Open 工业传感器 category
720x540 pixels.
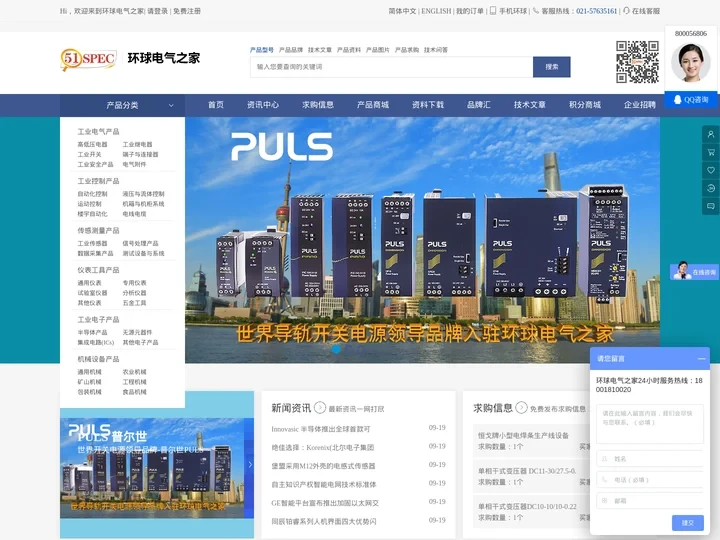coord(92,243)
